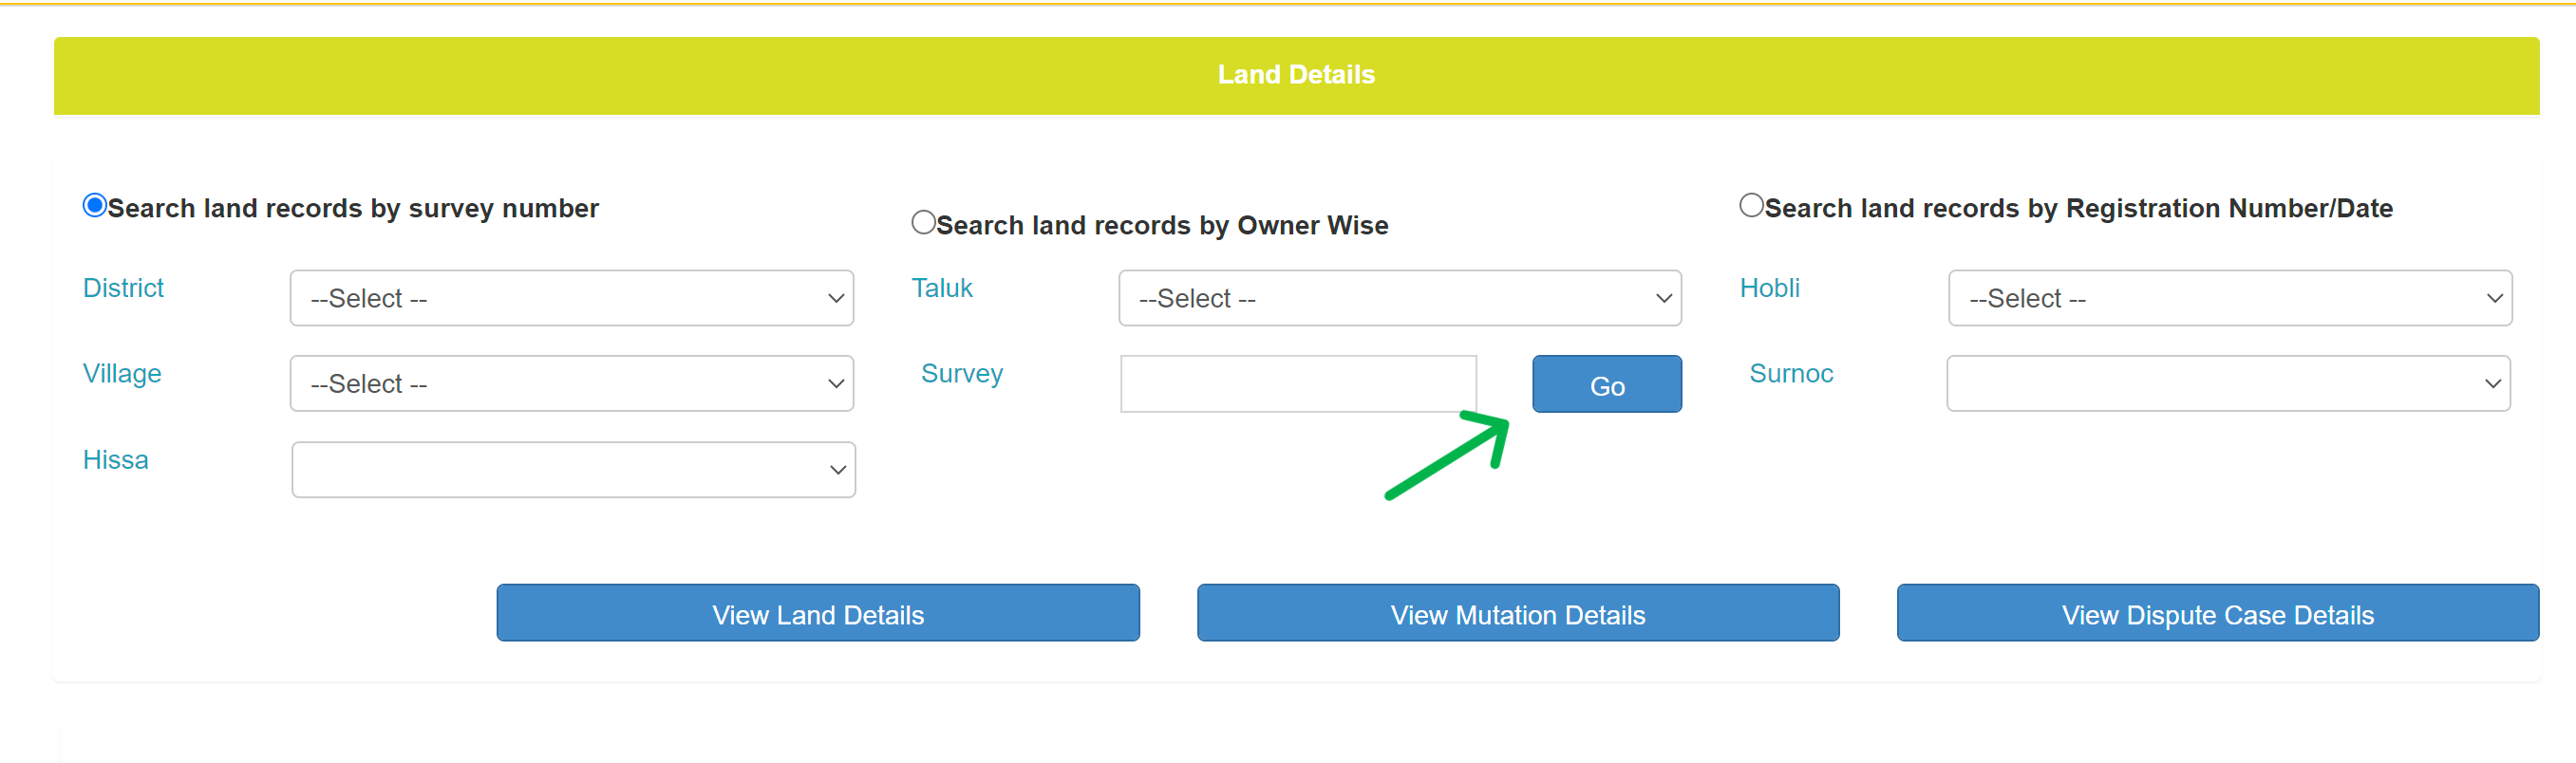Click the Land Details header banner
Image resolution: width=2576 pixels, height=763 pixels.
(x=1296, y=75)
